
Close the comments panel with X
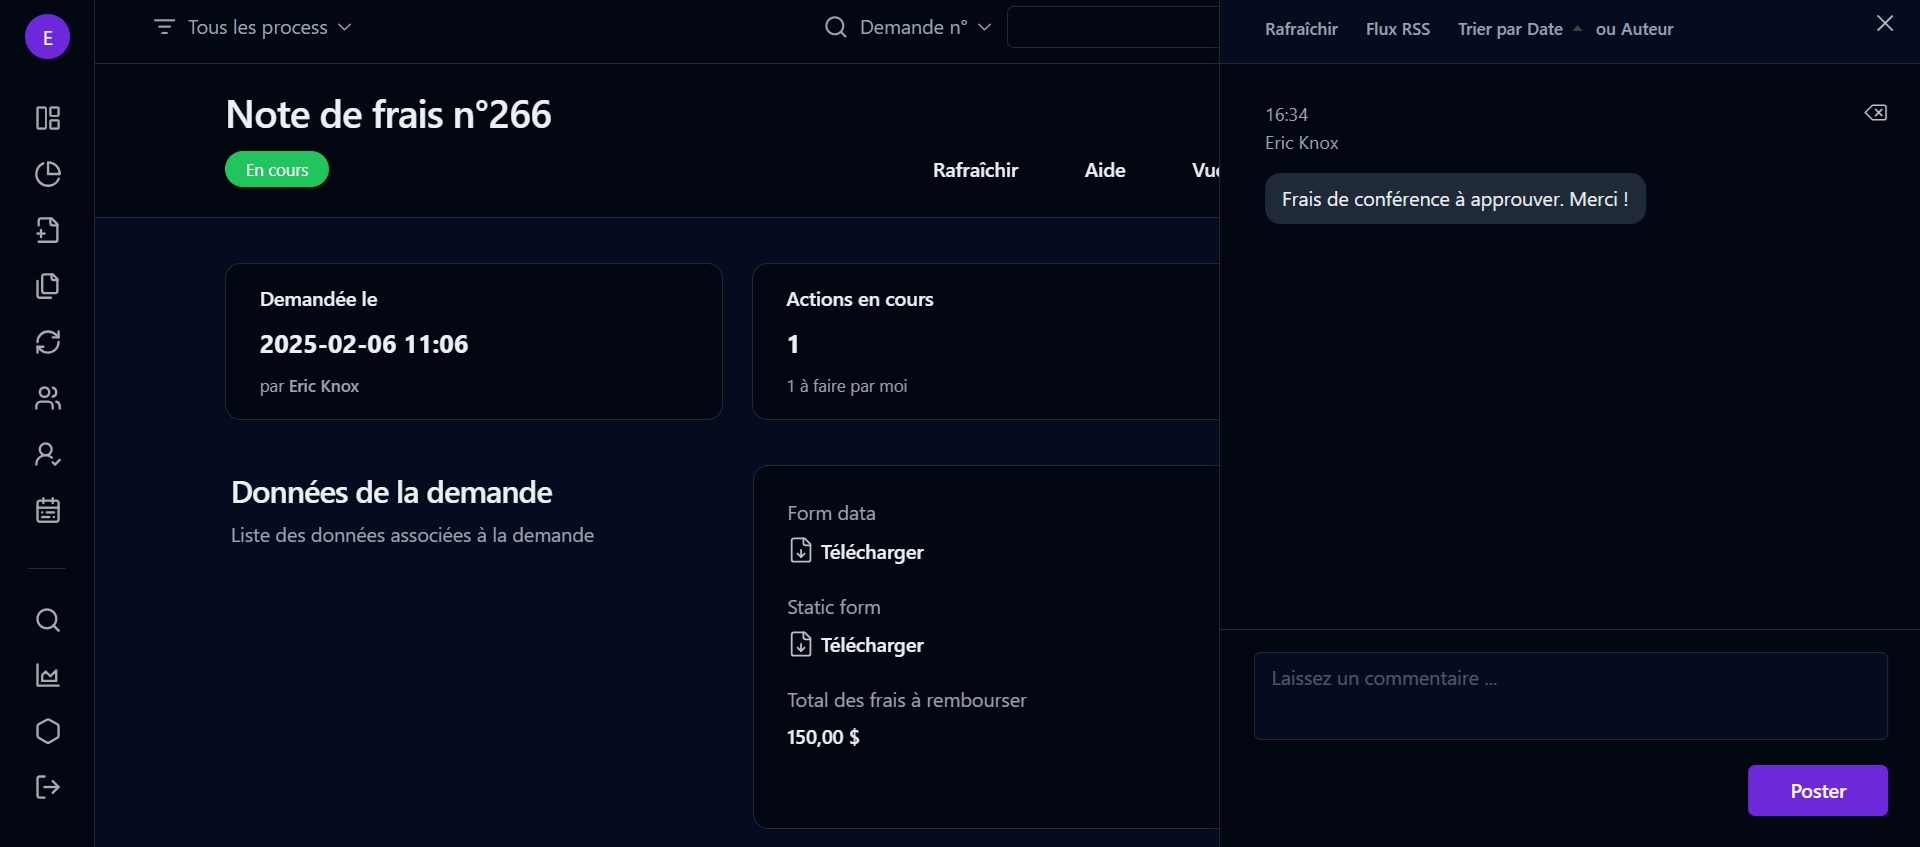pyautogui.click(x=1884, y=23)
